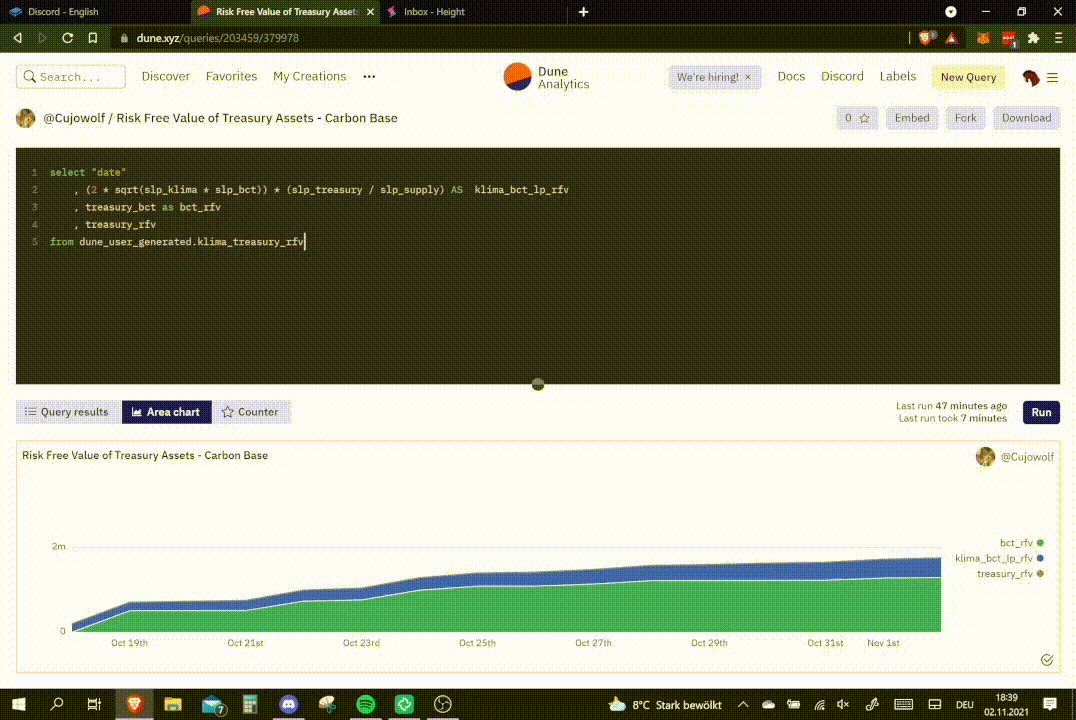Open the Discover page from the navigation
1076x720 pixels.
point(165,76)
